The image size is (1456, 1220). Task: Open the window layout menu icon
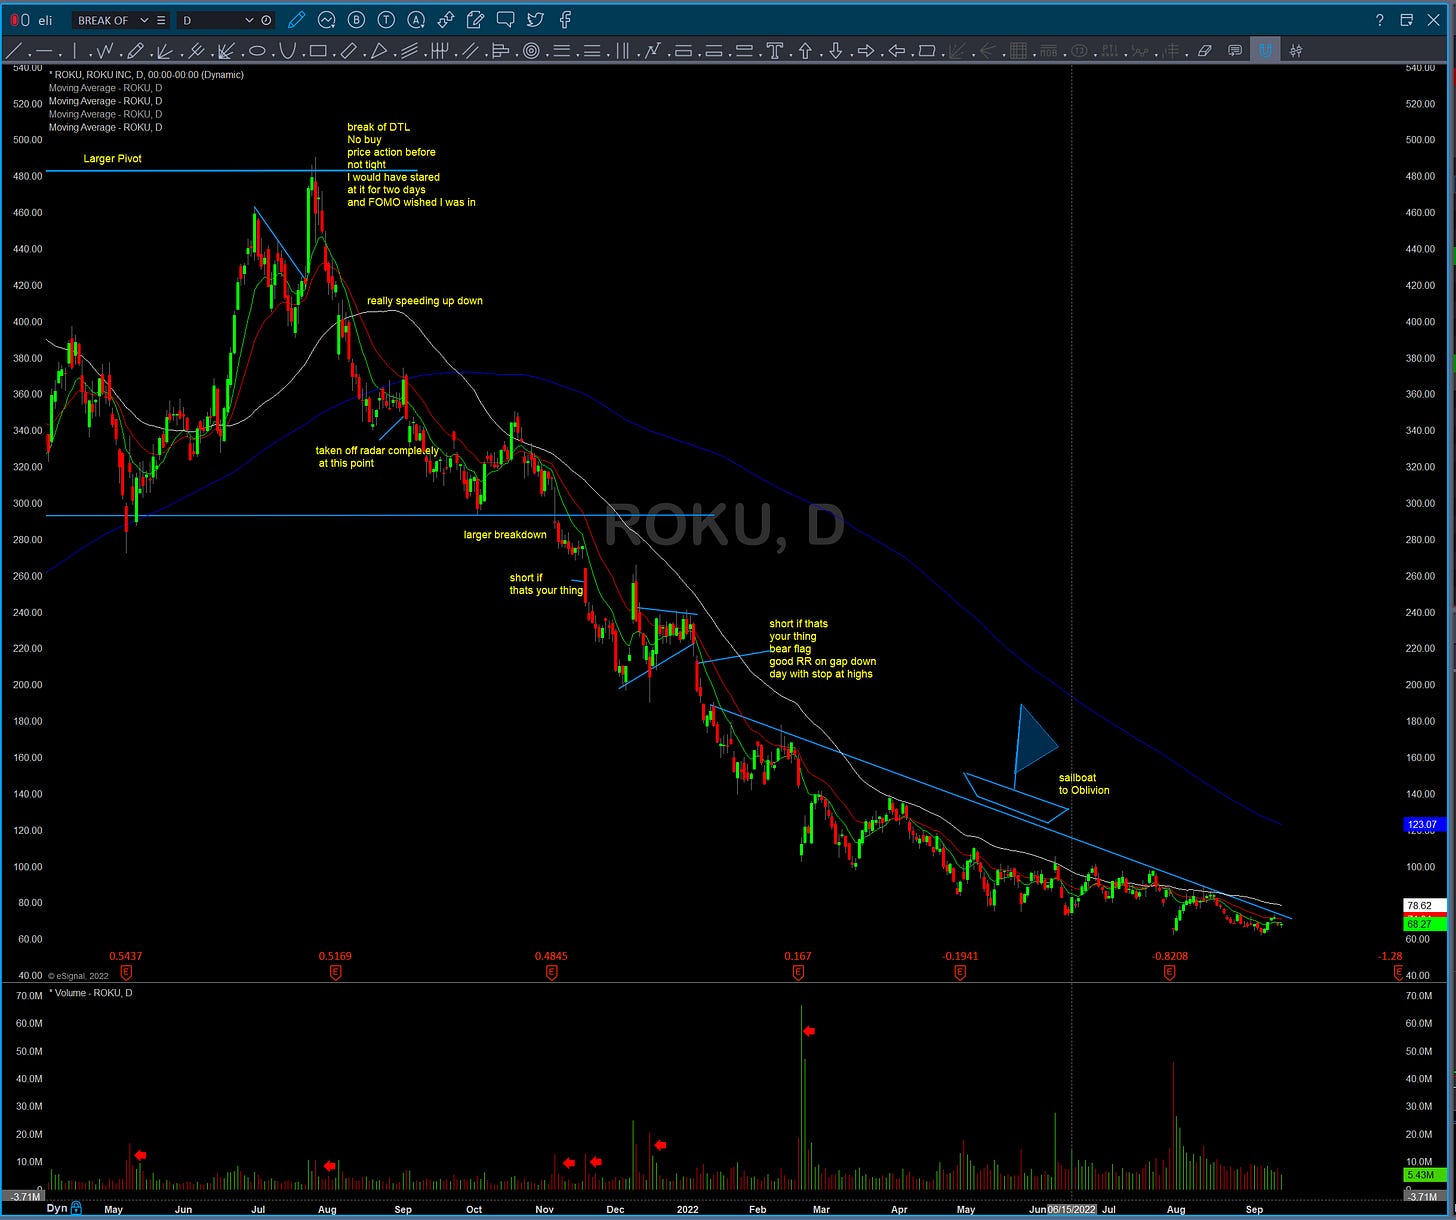point(1407,20)
